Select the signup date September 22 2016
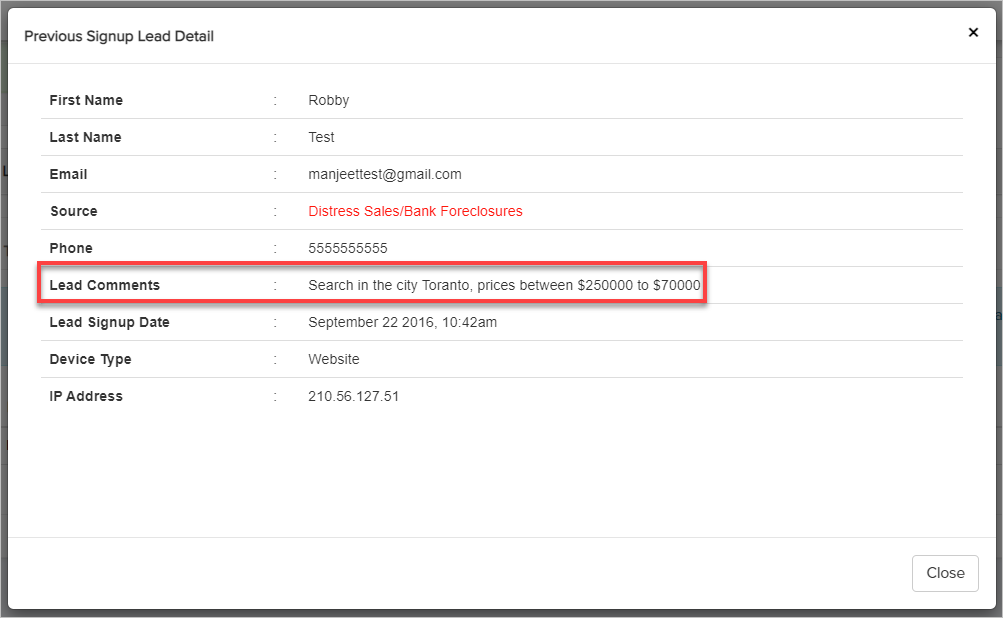This screenshot has width=1003, height=618. [402, 322]
